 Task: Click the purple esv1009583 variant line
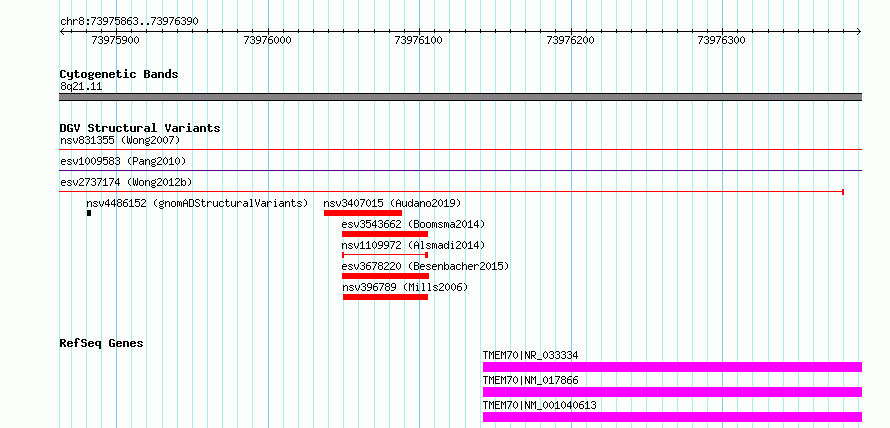click(x=460, y=170)
